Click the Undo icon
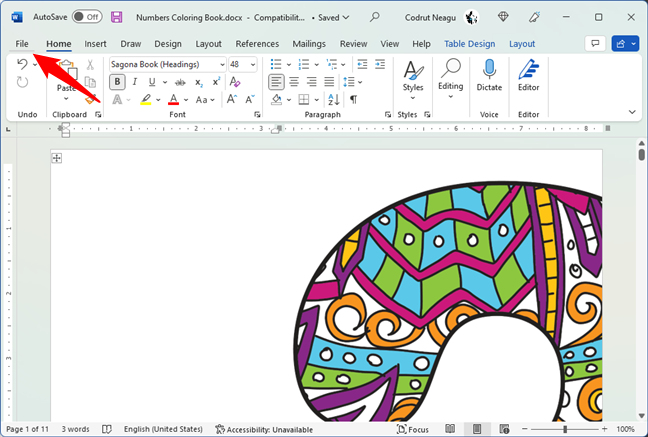The height and width of the screenshot is (437, 648). pos(22,65)
